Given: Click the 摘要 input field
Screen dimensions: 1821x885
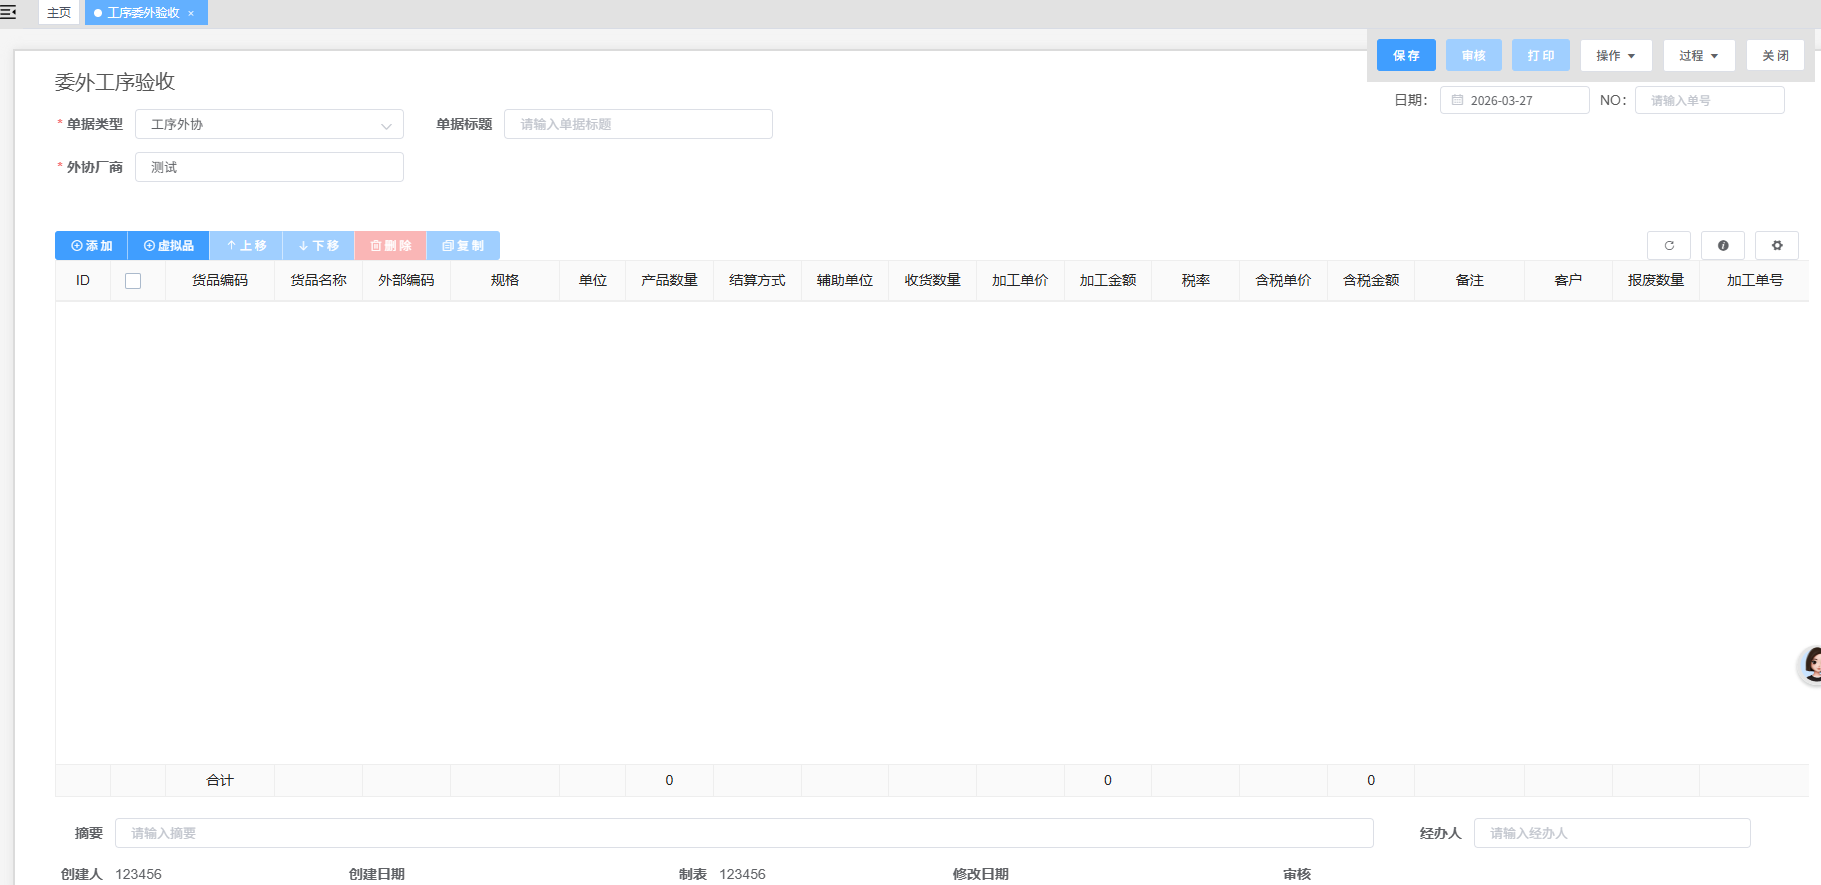Looking at the screenshot, I should coord(743,833).
